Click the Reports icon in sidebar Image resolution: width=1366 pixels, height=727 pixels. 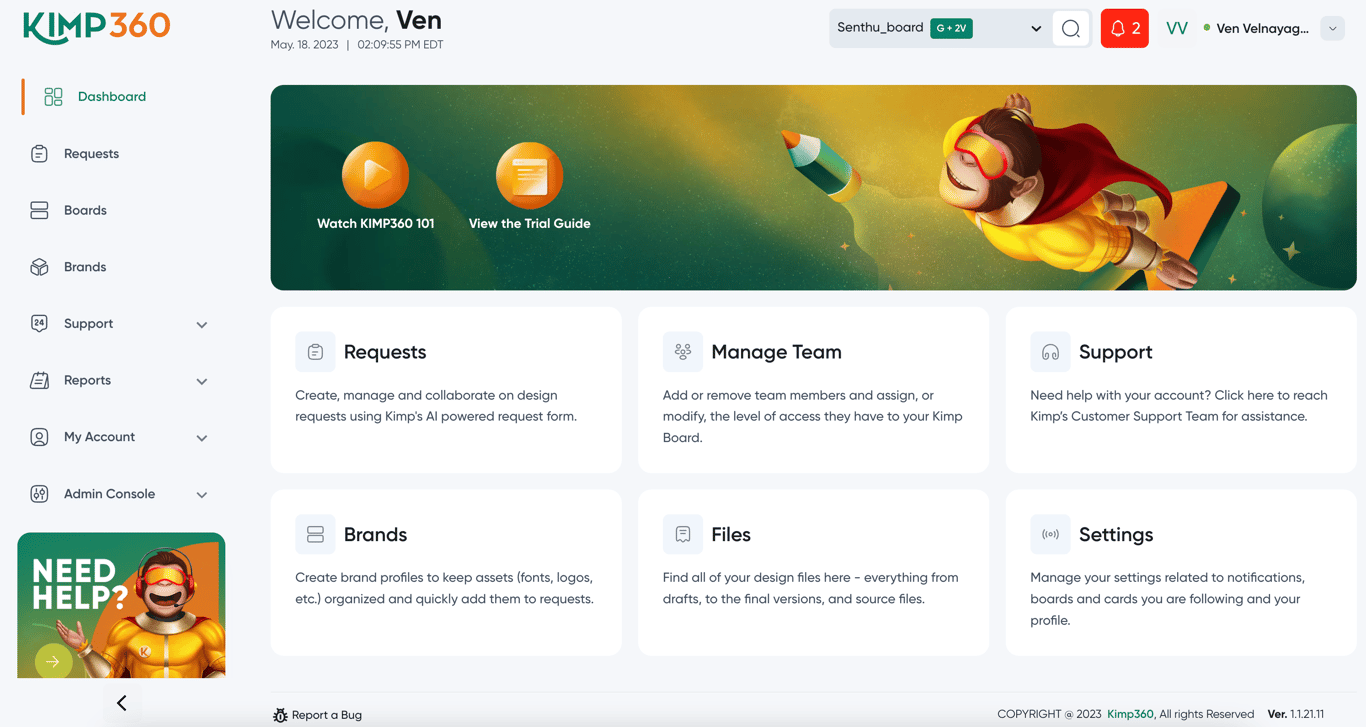pos(39,381)
